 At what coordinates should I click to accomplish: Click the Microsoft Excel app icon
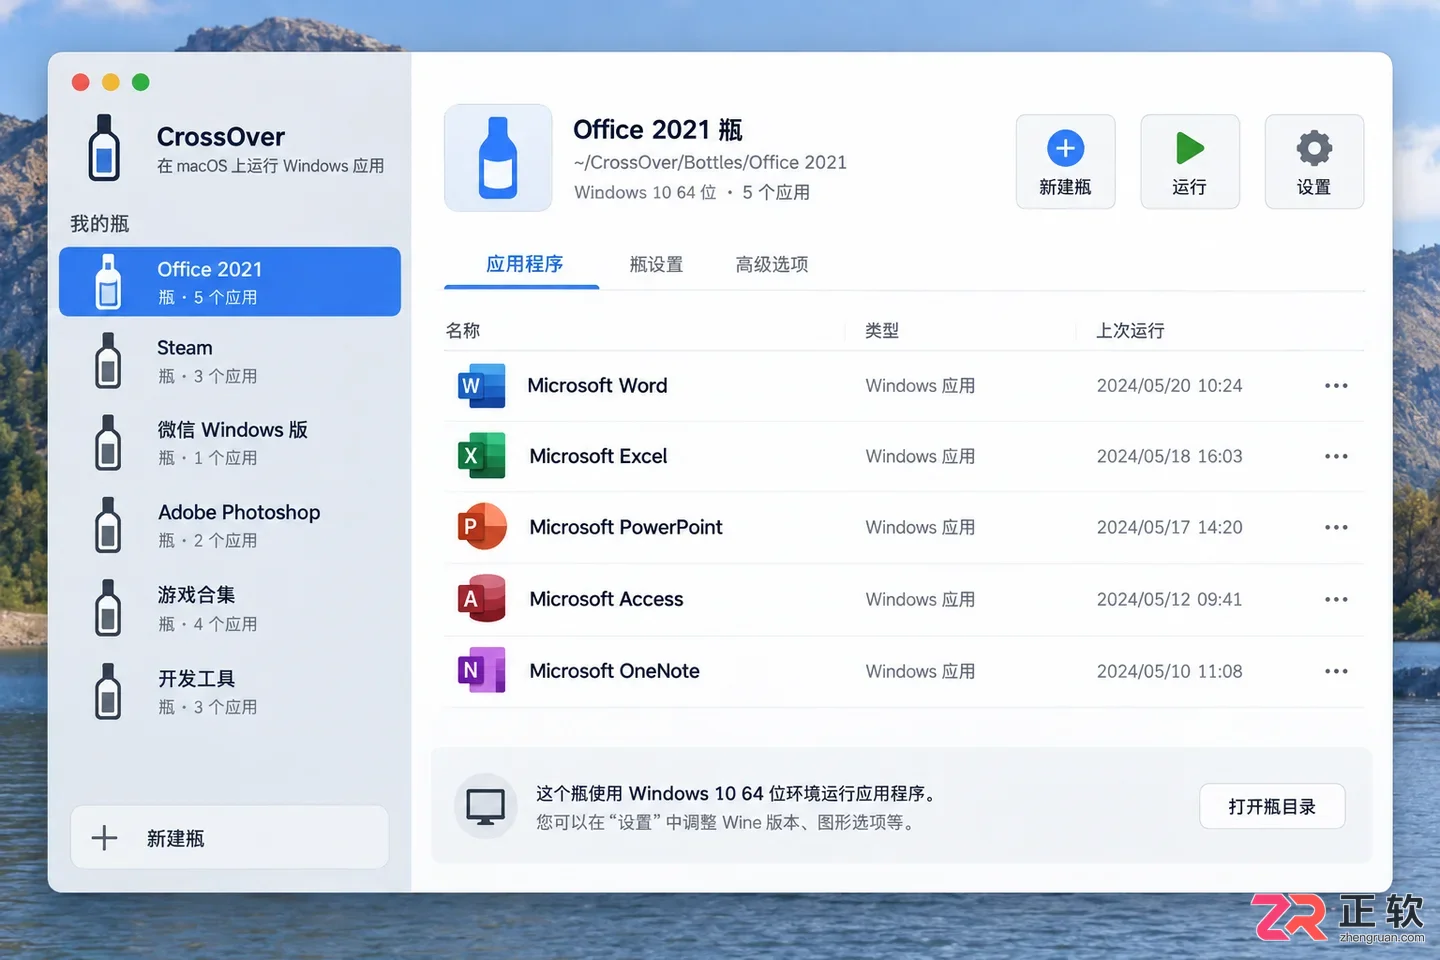(481, 456)
